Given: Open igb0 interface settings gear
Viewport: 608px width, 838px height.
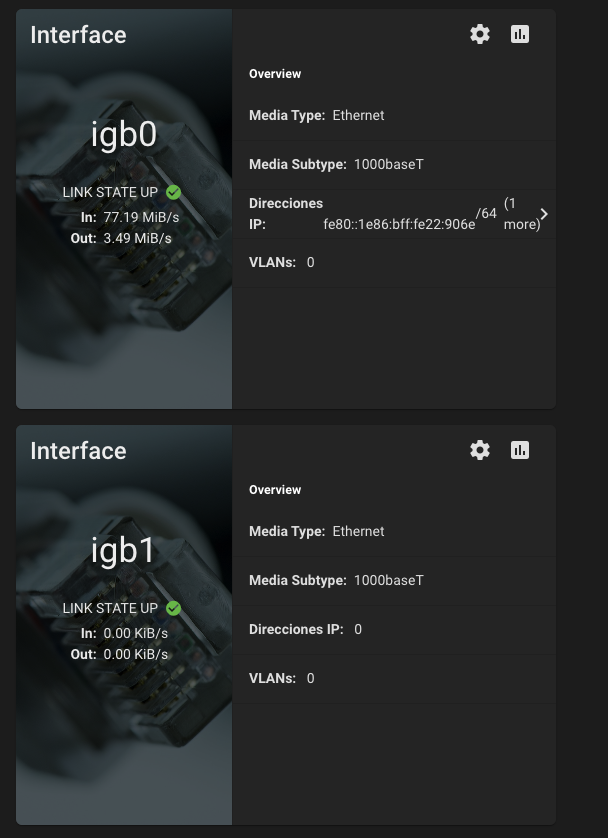Looking at the screenshot, I should (480, 34).
